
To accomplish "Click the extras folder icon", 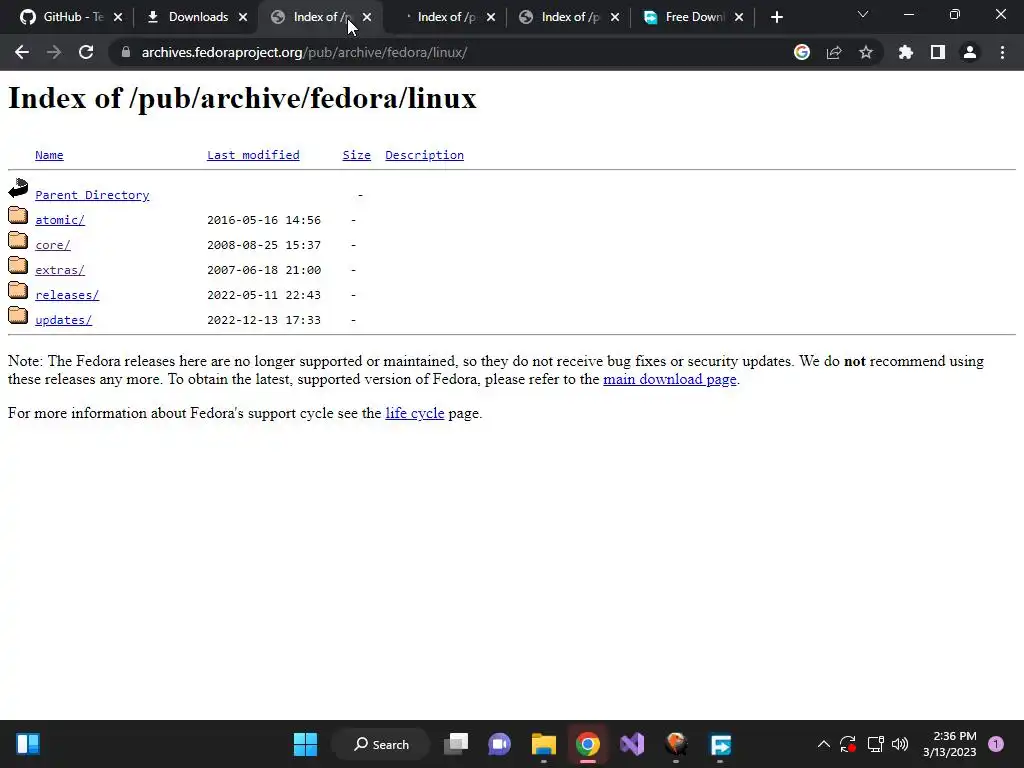I will pyautogui.click(x=18, y=265).
